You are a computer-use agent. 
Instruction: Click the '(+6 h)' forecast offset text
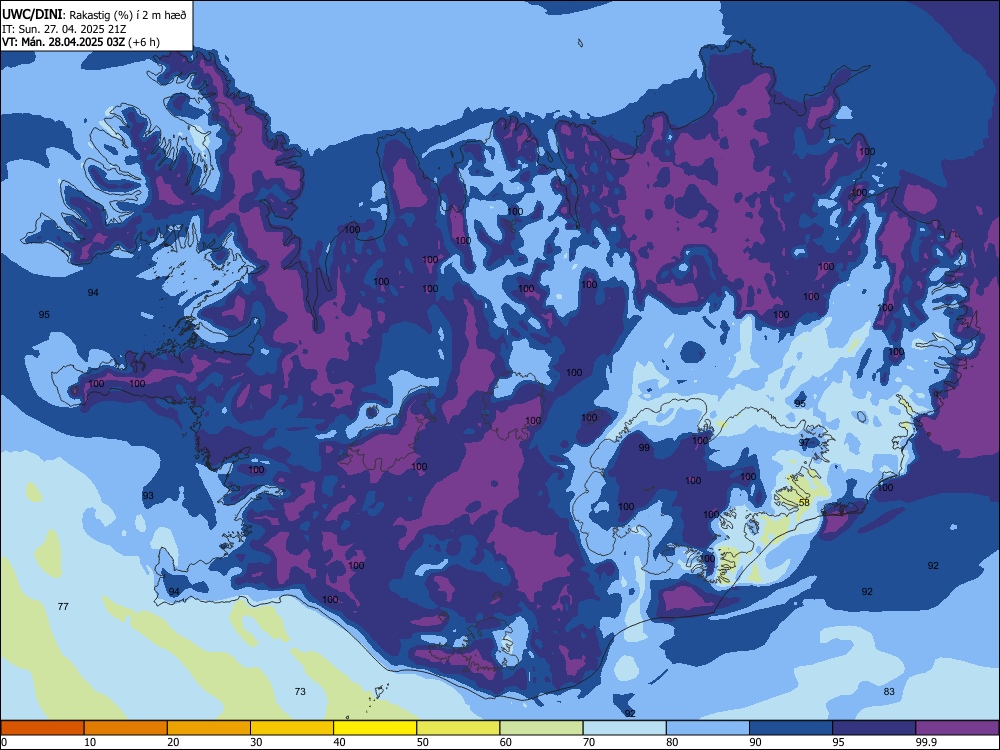point(144,42)
